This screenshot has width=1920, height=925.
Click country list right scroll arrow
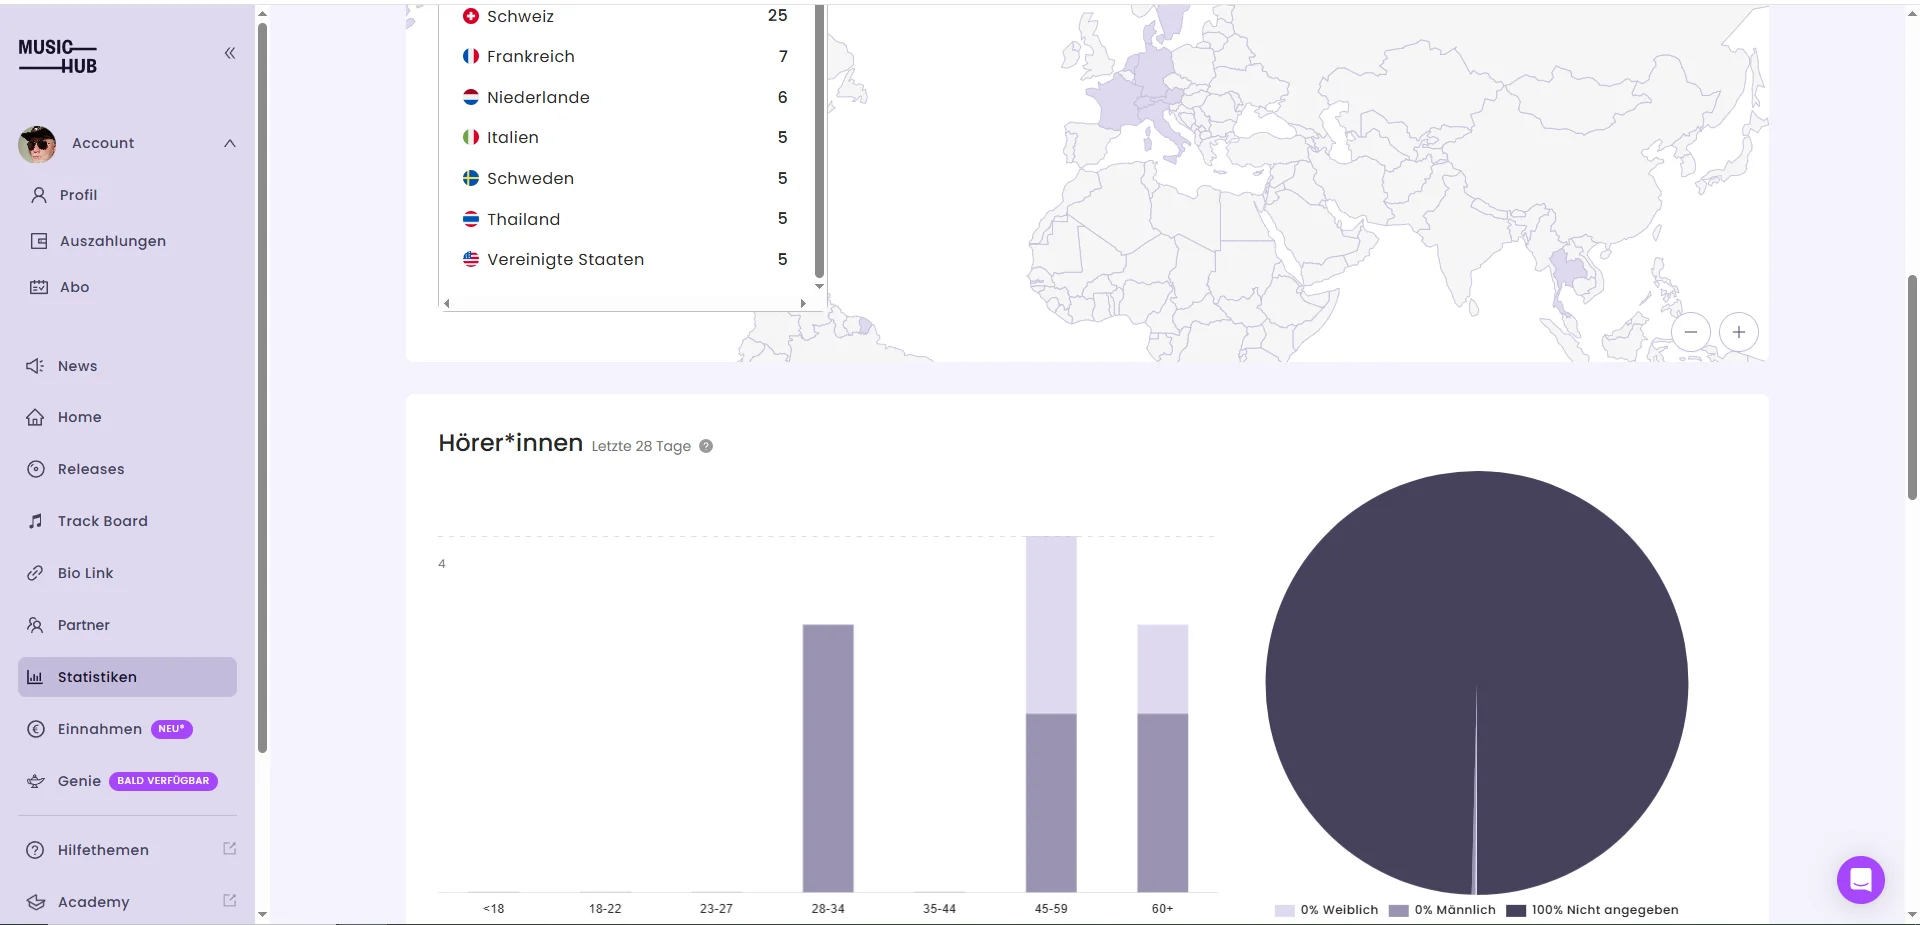[x=803, y=303]
